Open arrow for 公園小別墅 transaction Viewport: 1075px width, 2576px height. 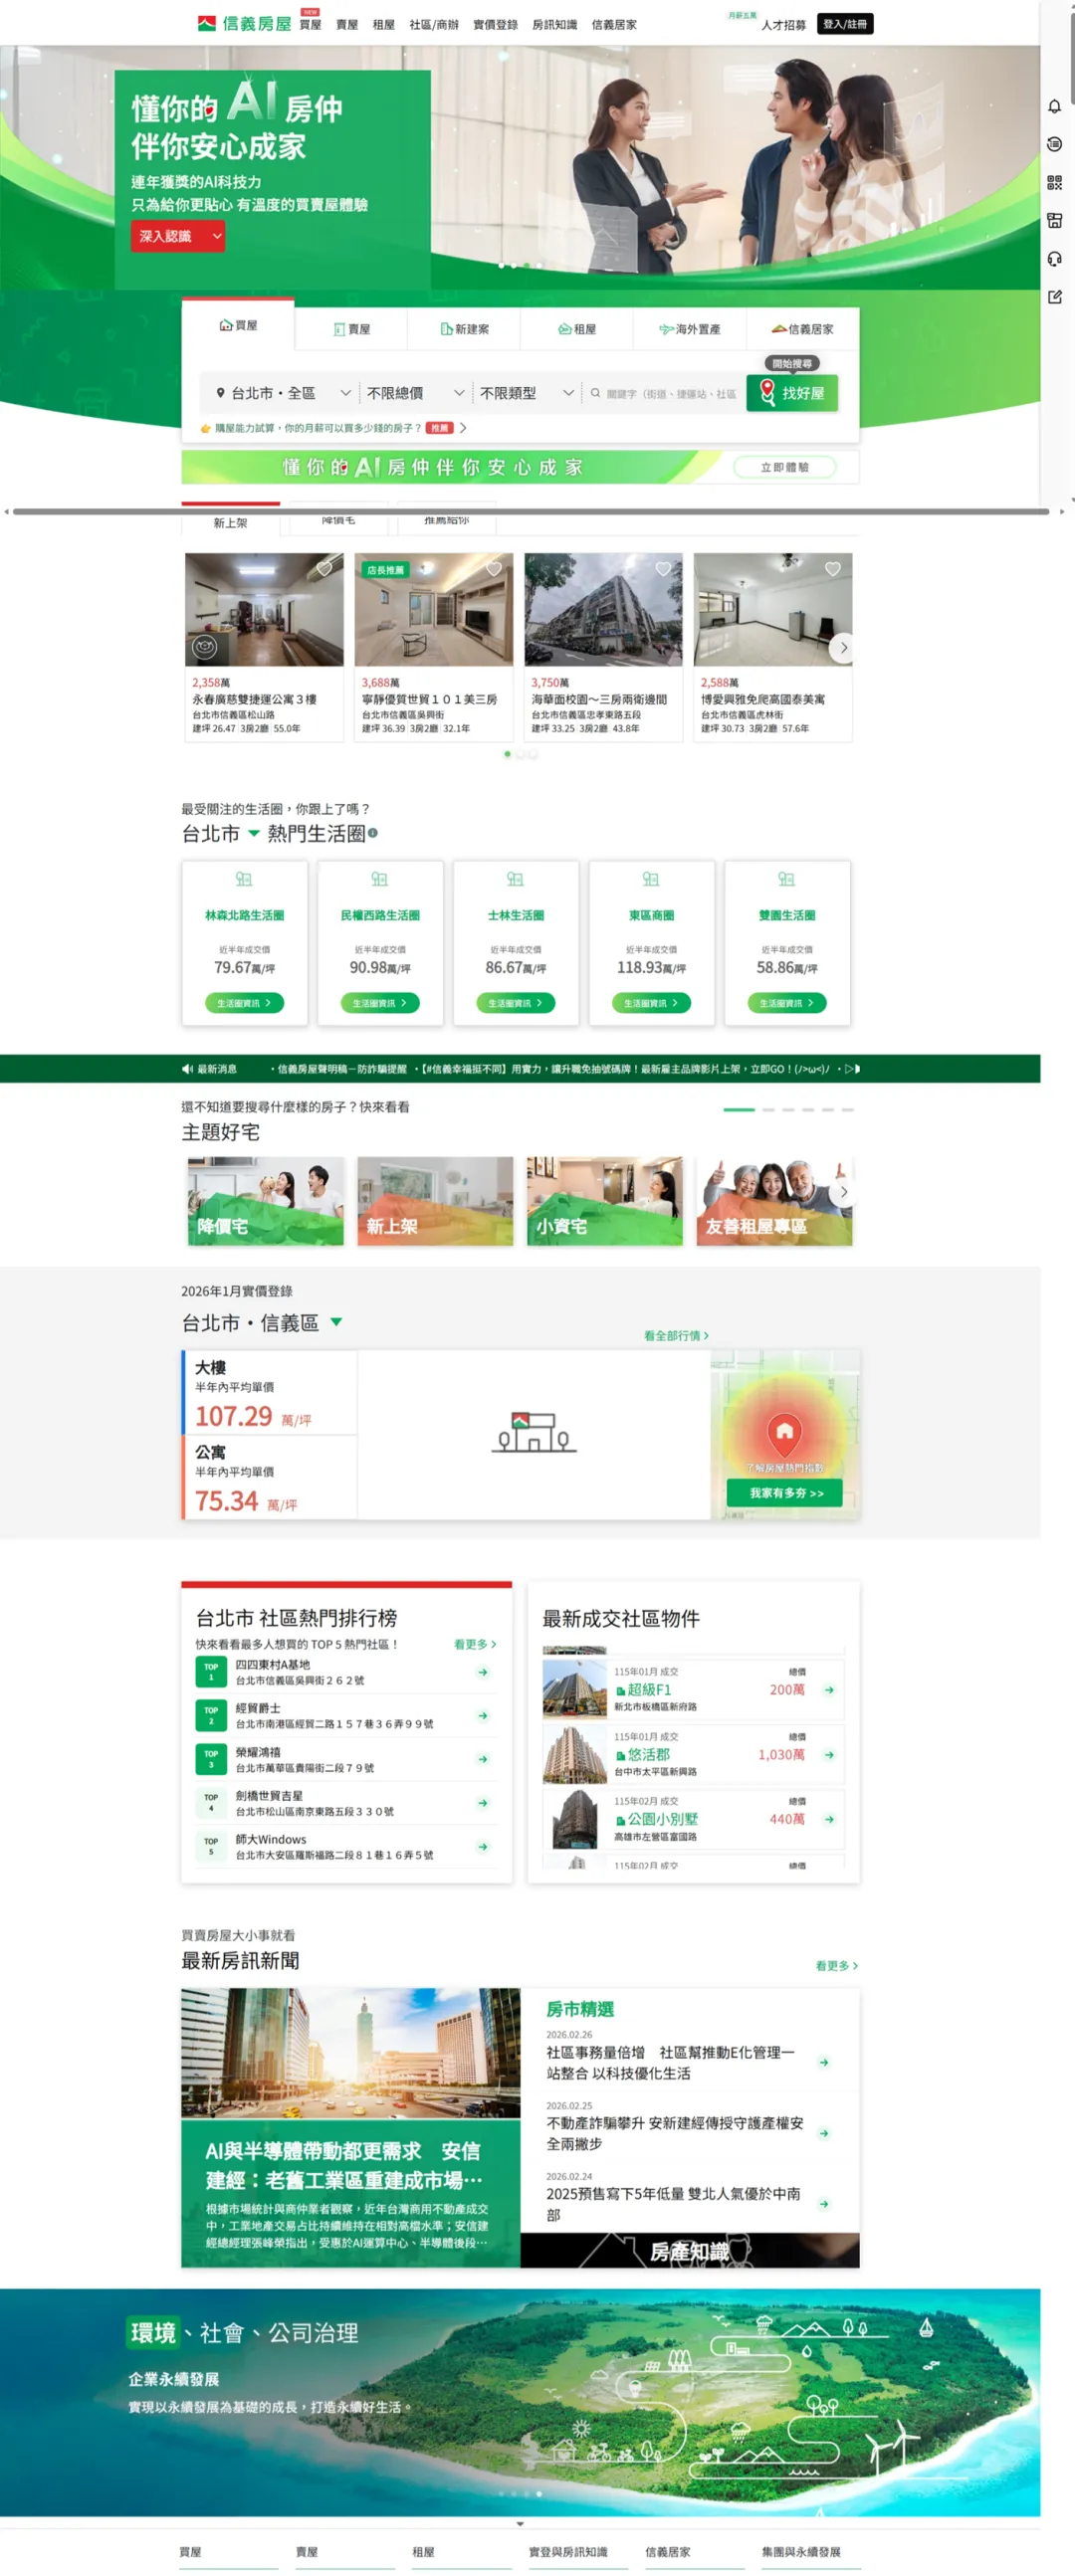[x=829, y=1819]
